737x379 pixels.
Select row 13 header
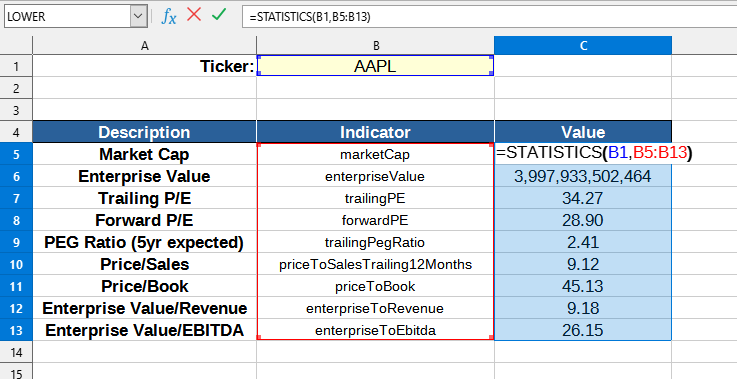(16, 330)
